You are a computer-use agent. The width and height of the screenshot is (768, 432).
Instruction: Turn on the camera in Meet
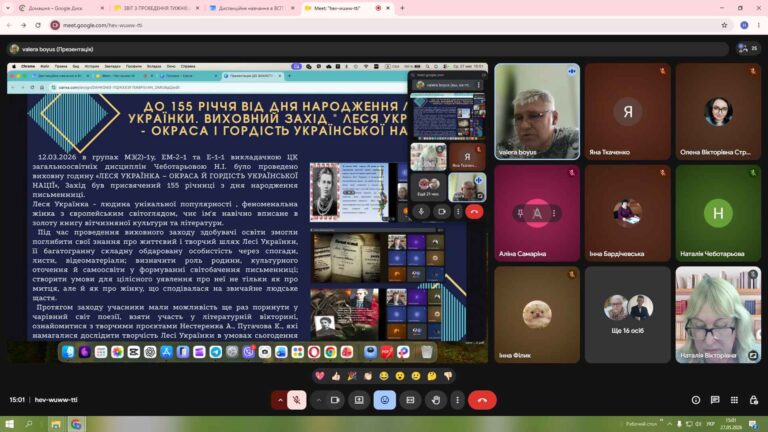coord(335,400)
